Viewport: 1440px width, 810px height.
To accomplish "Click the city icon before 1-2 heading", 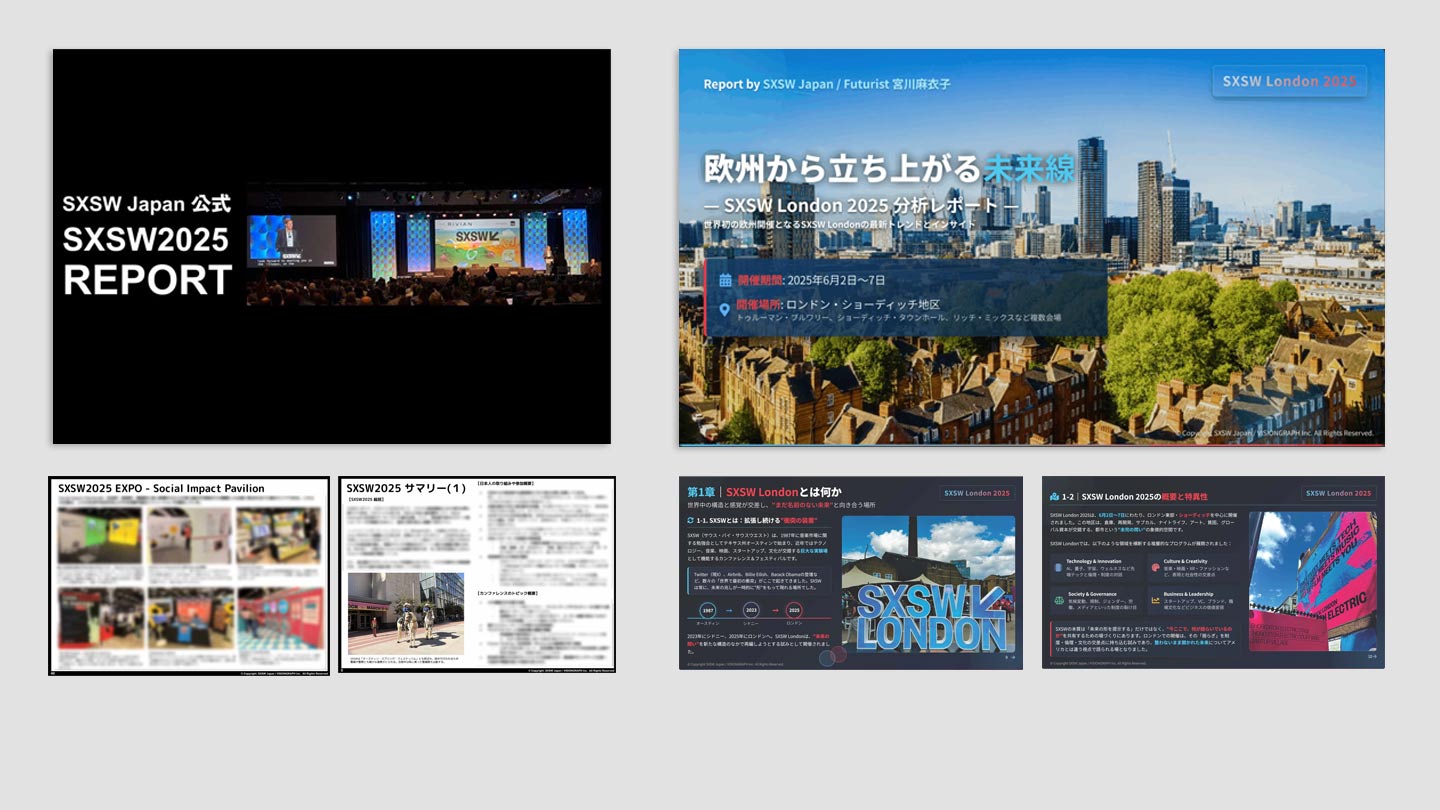I will pos(1054,496).
